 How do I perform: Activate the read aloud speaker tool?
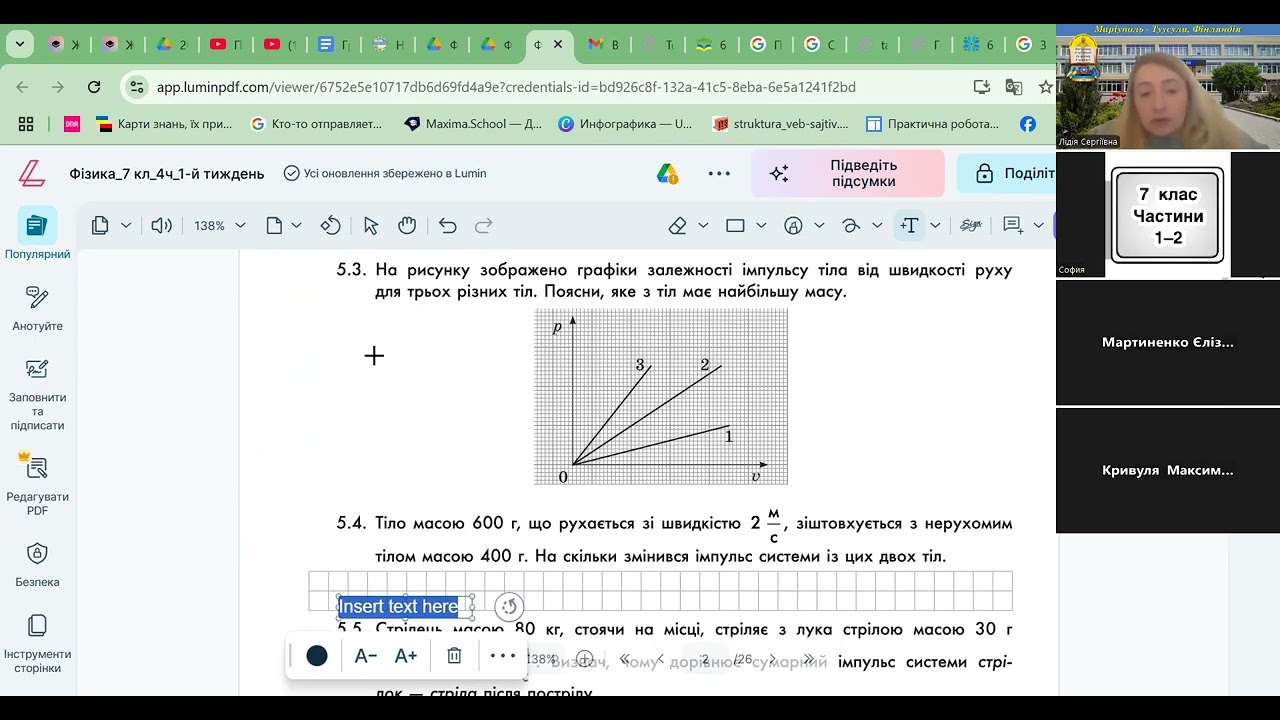coord(161,226)
